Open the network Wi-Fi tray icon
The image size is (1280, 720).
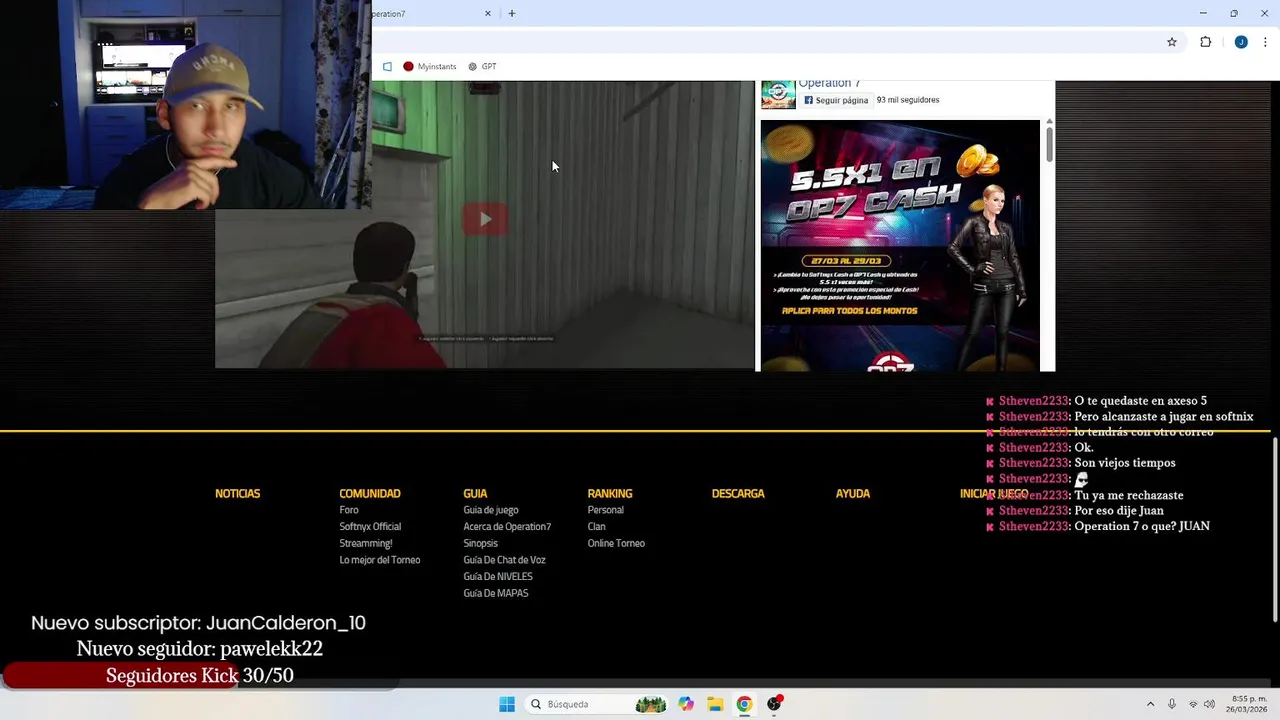click(x=1193, y=704)
